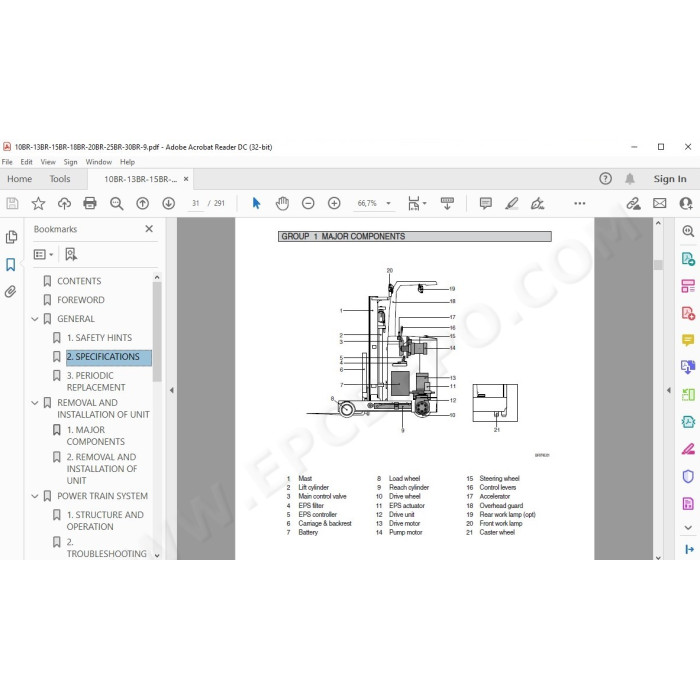Open 3. PERIODIC REPLACEMENT bookmark
This screenshot has width=700, height=700.
coord(96,382)
